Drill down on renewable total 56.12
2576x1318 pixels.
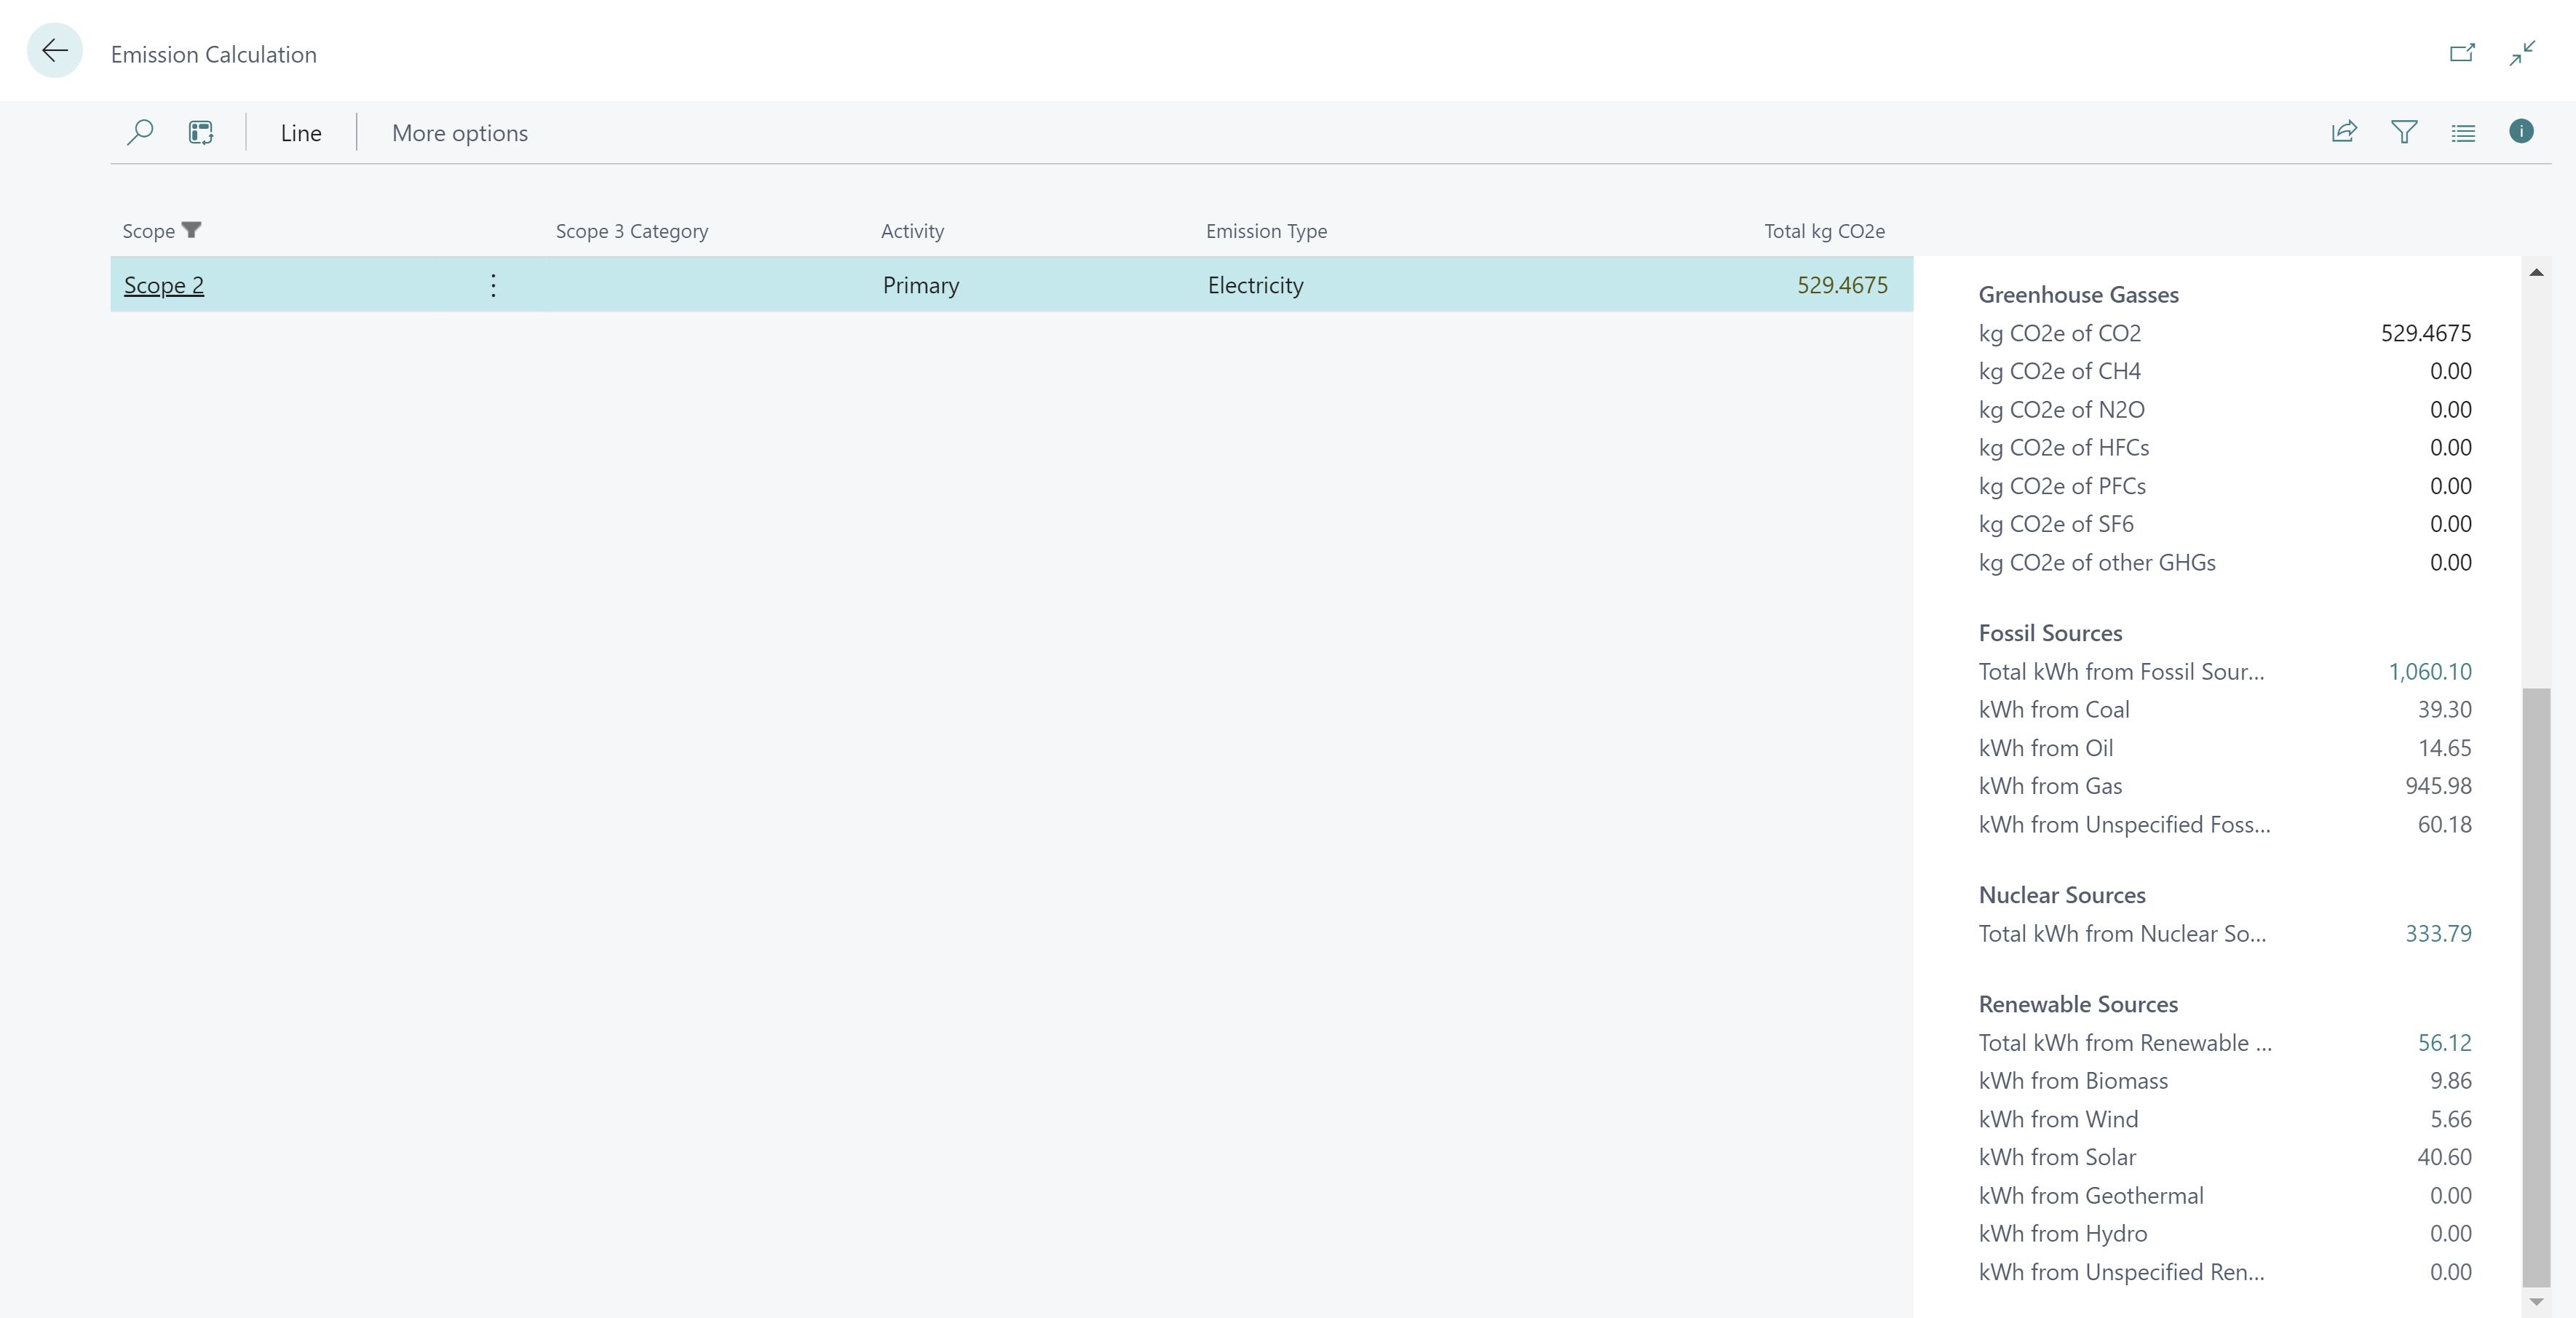coord(2444,1042)
